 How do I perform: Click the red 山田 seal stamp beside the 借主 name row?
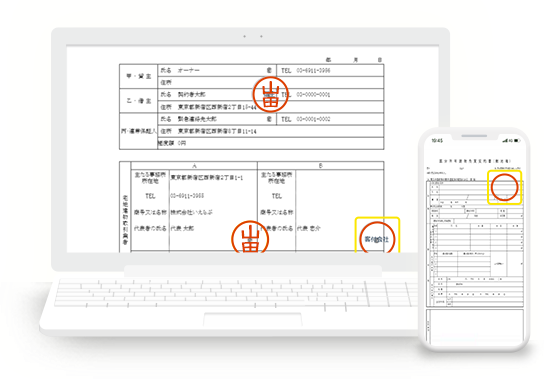coord(271,94)
